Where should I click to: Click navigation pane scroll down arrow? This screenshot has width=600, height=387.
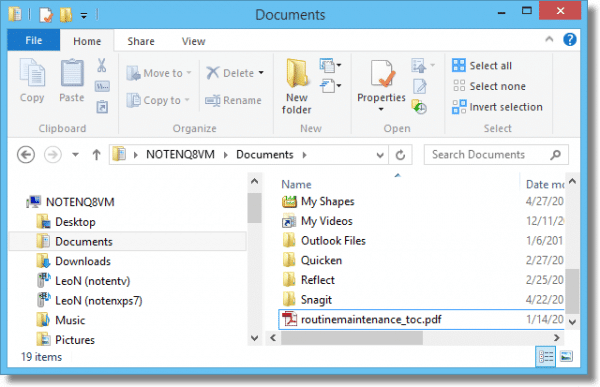click(254, 338)
